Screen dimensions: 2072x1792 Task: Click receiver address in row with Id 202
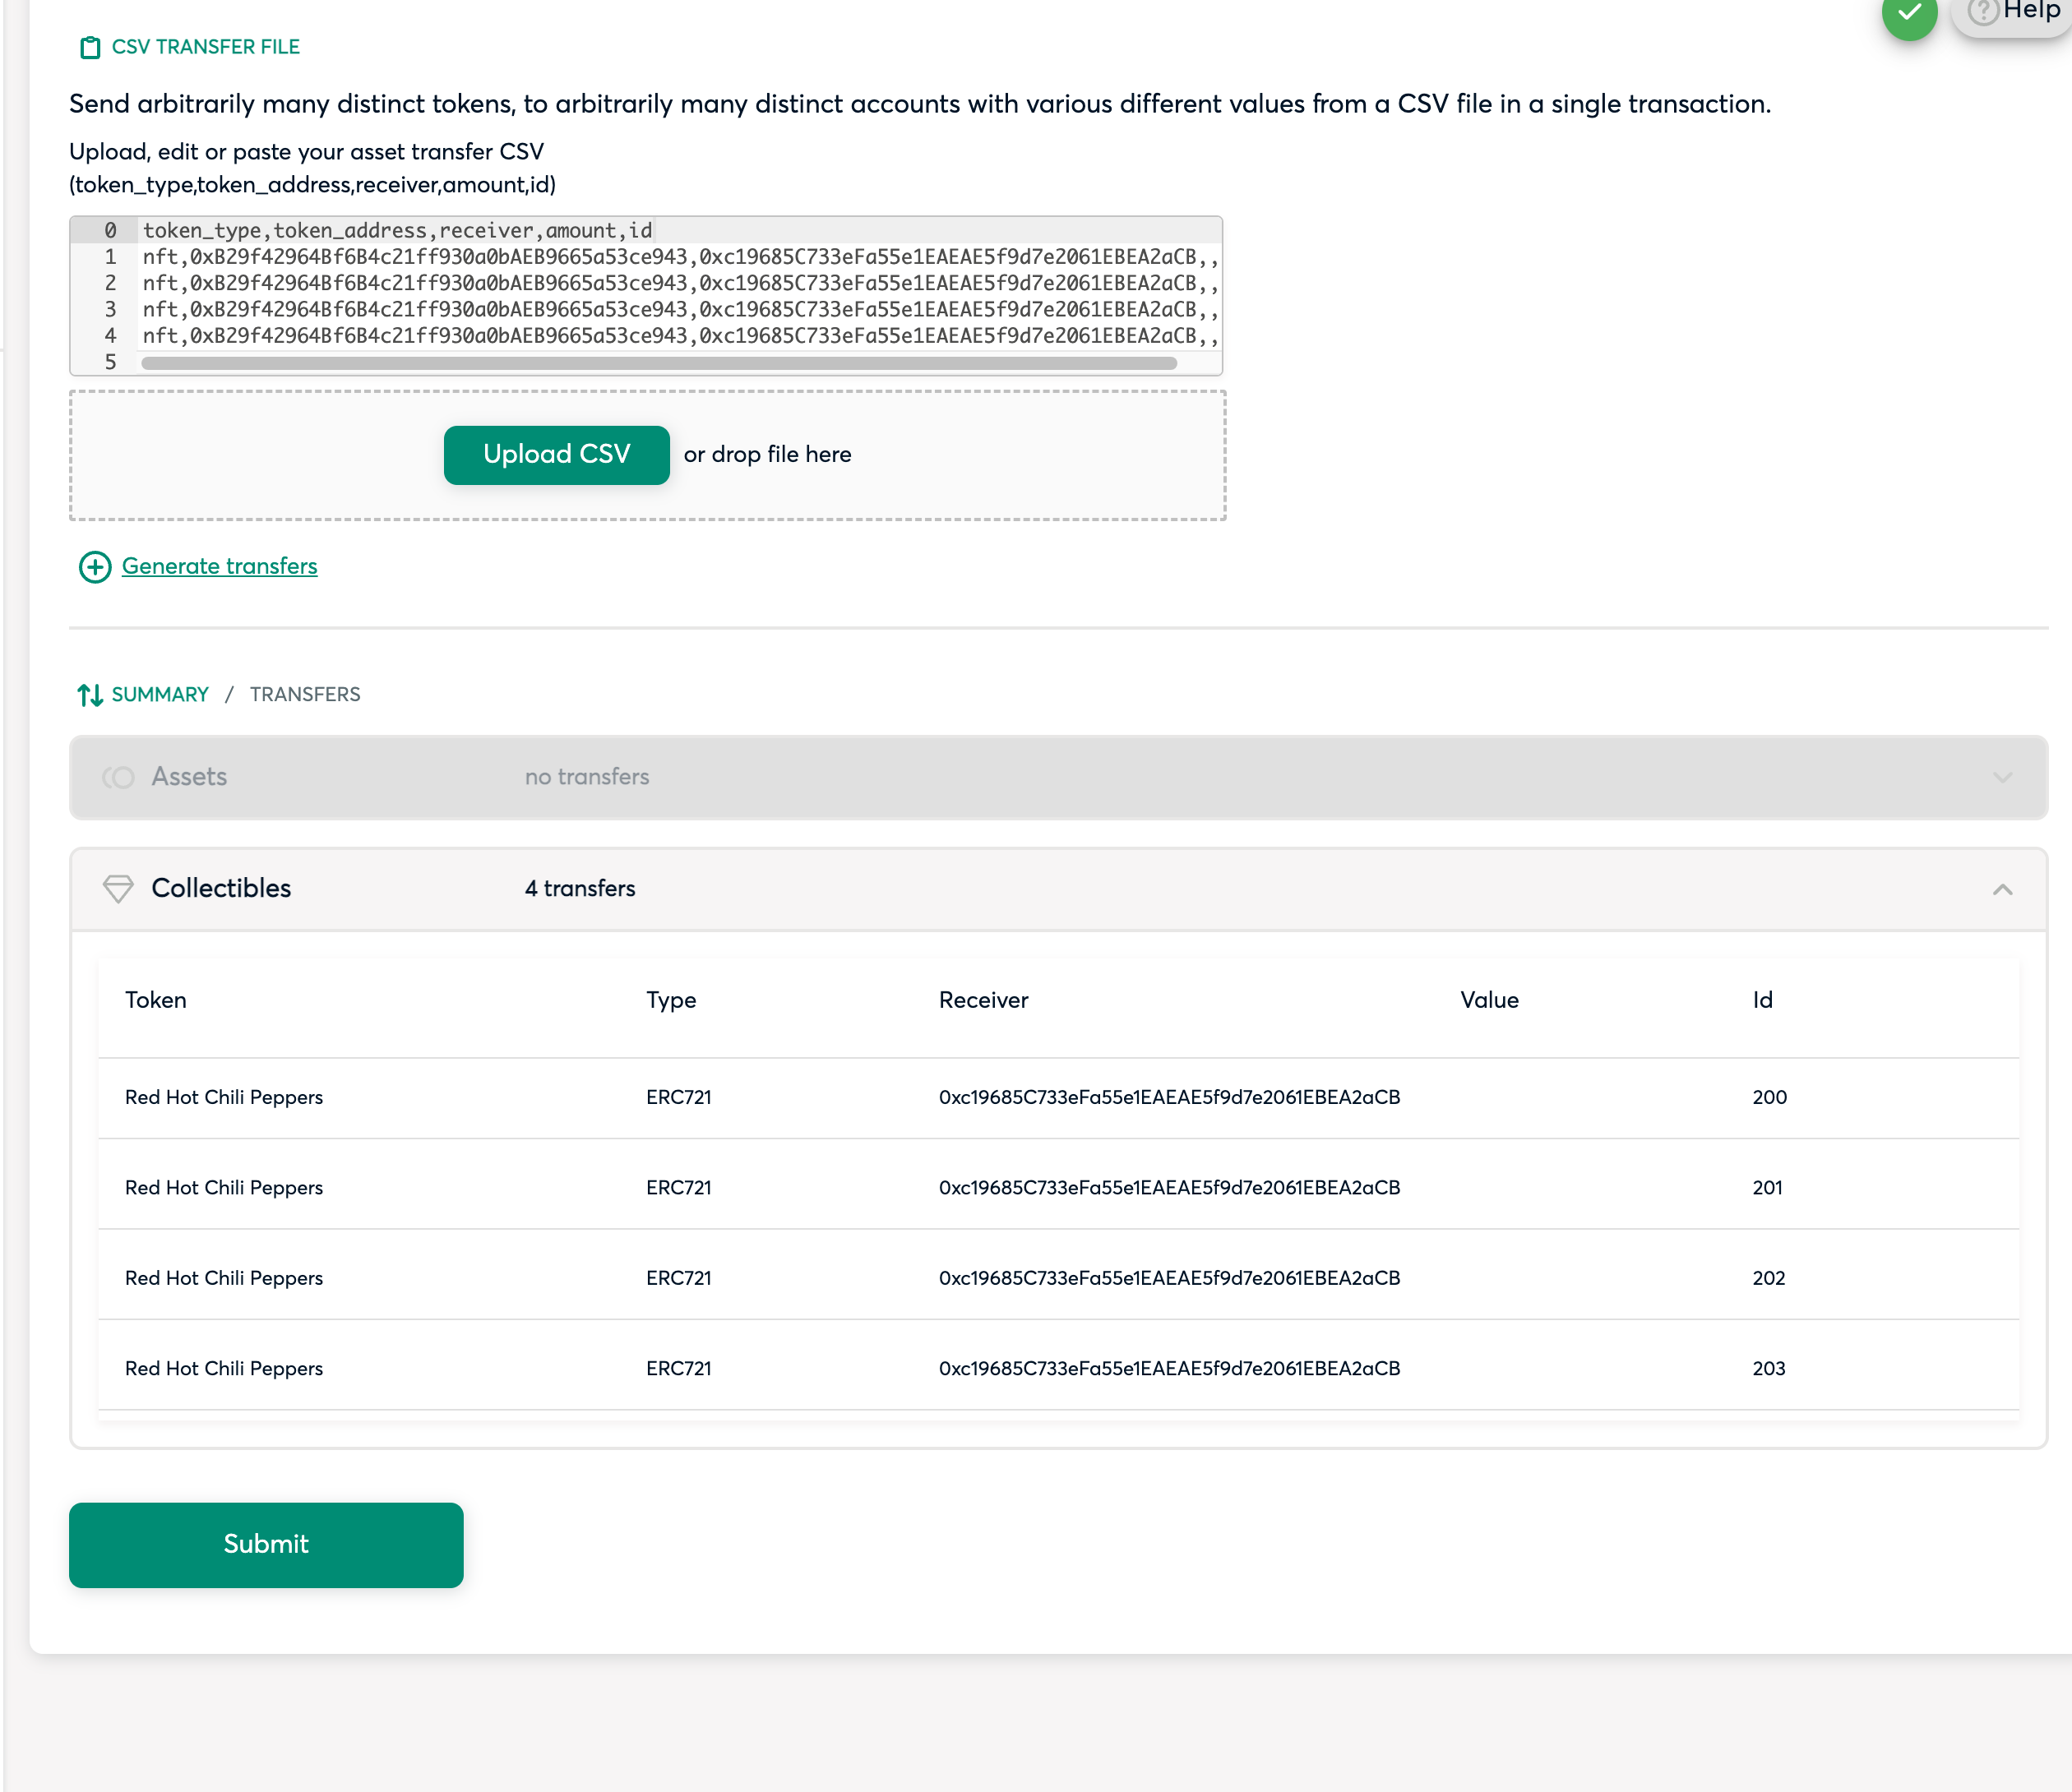(1169, 1278)
